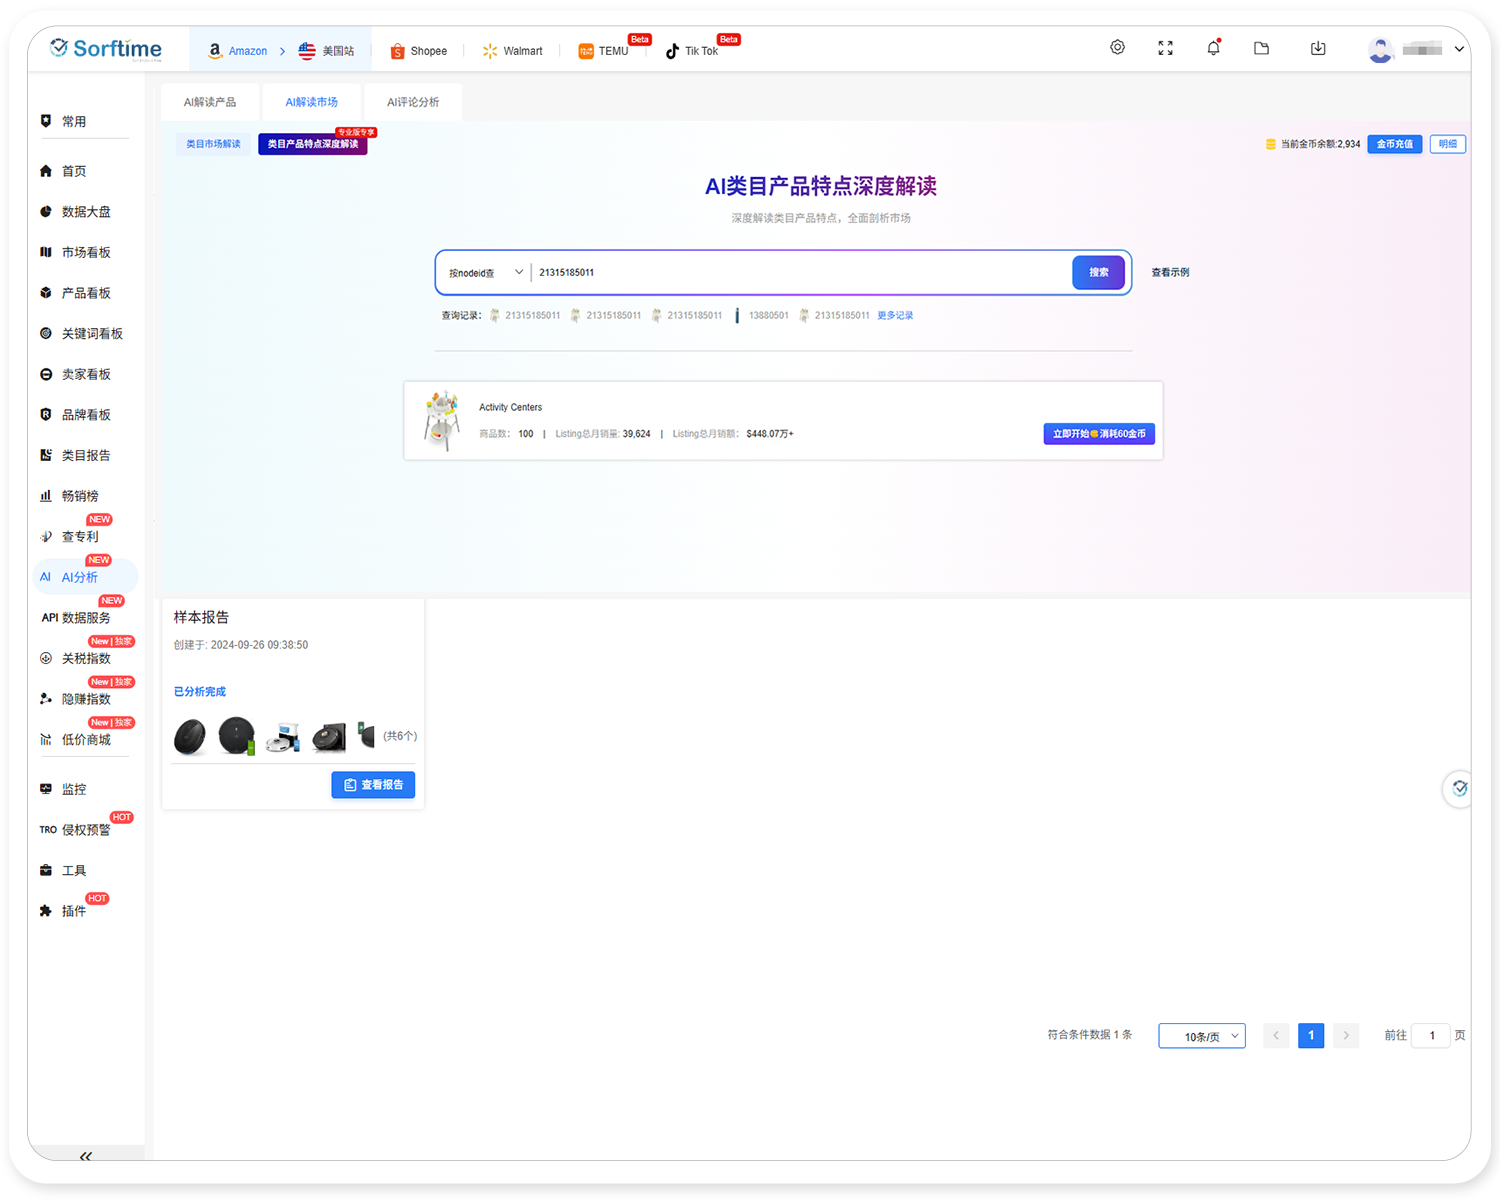Select the TEMU marketplace

click(604, 50)
